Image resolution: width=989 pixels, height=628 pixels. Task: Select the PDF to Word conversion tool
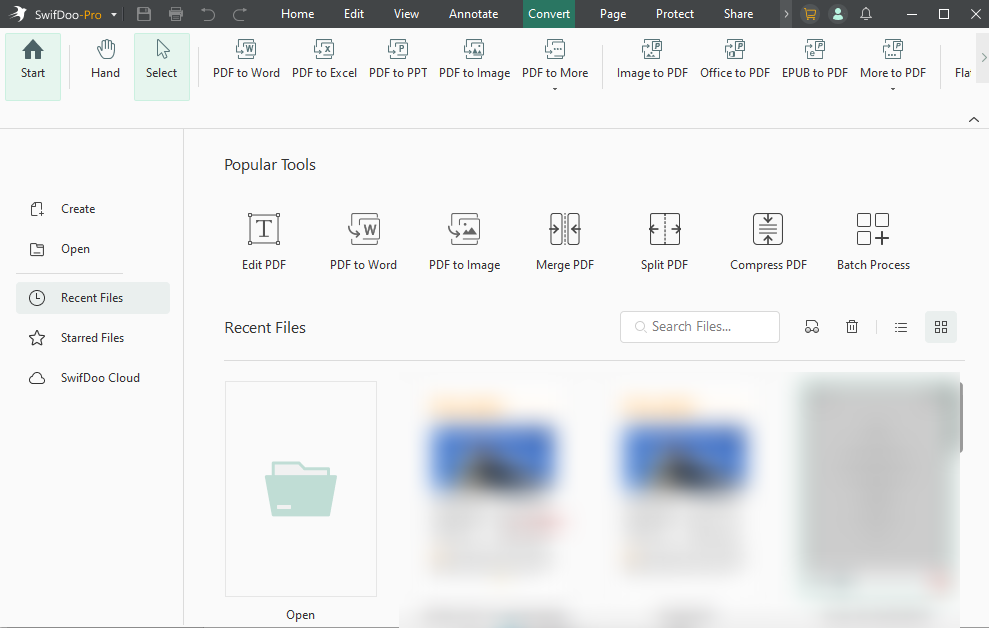(x=245, y=60)
